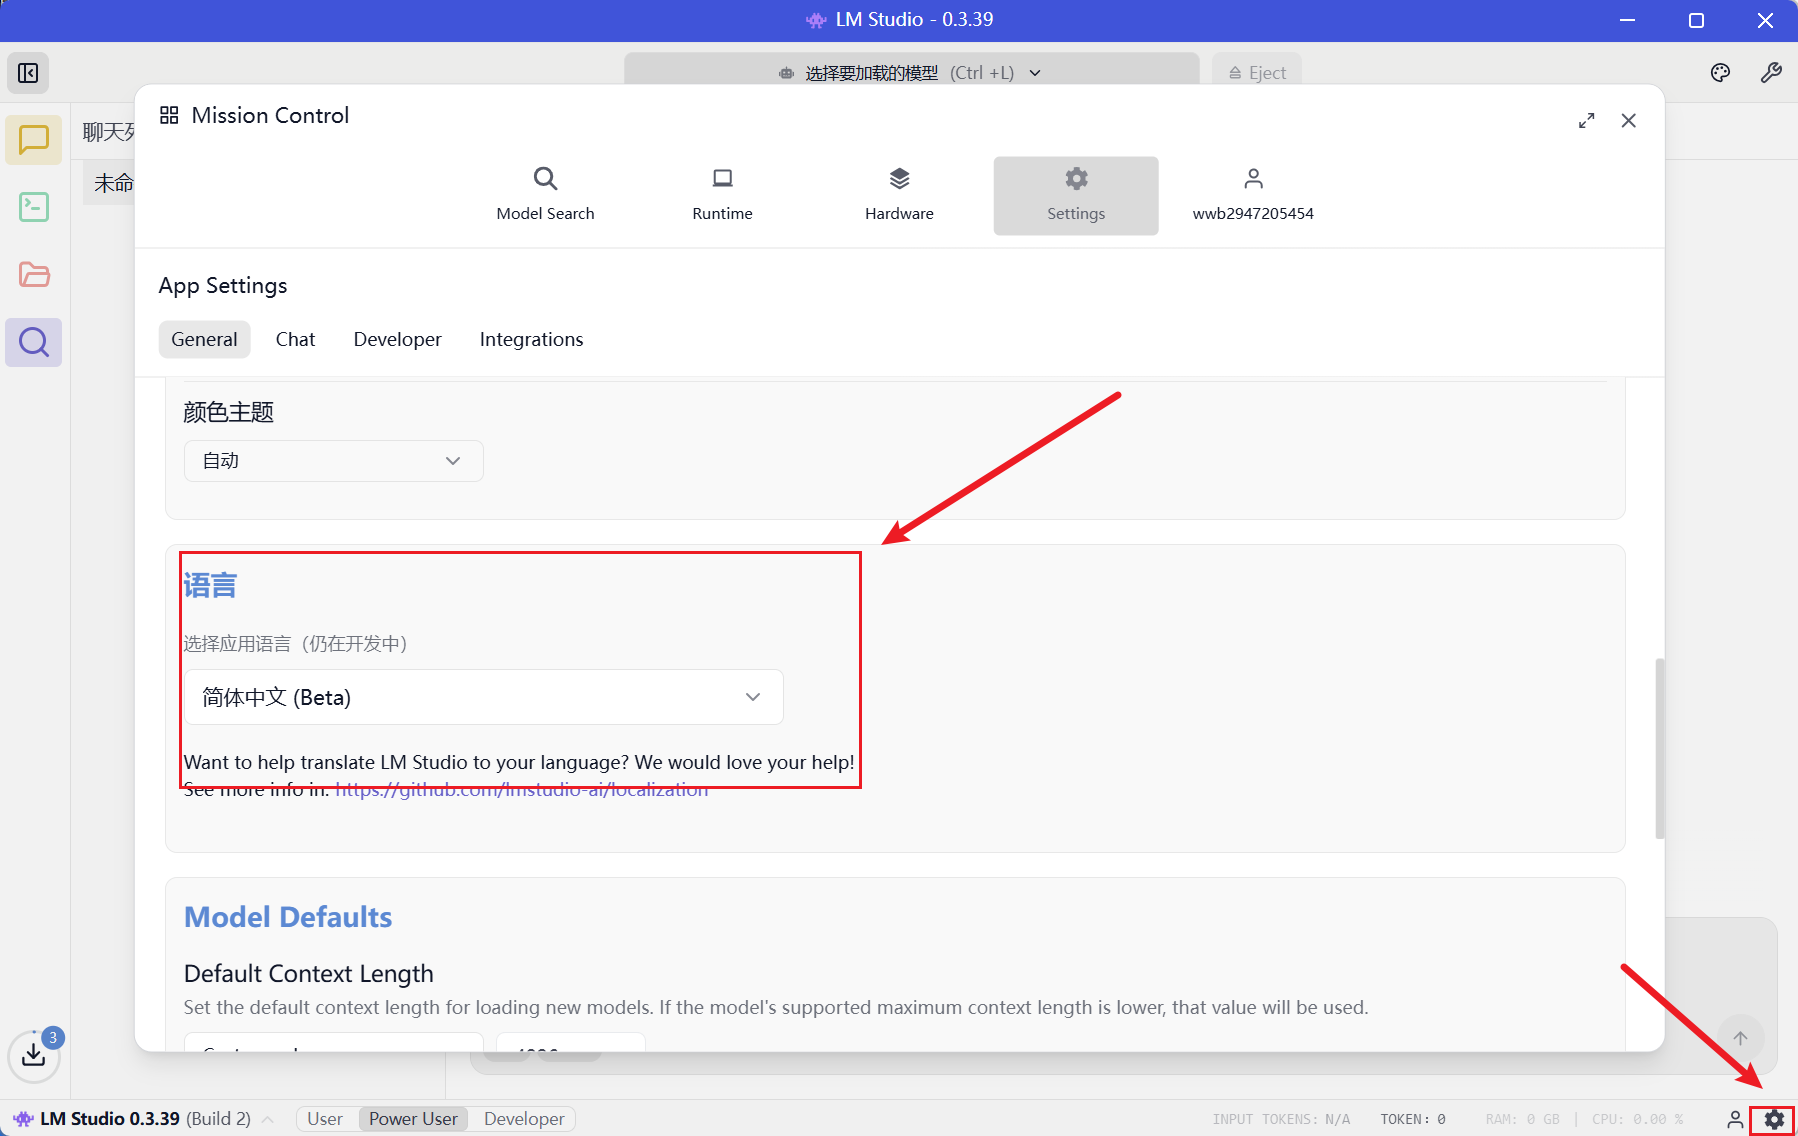
Task: Select User mode in the status bar
Action: click(325, 1119)
